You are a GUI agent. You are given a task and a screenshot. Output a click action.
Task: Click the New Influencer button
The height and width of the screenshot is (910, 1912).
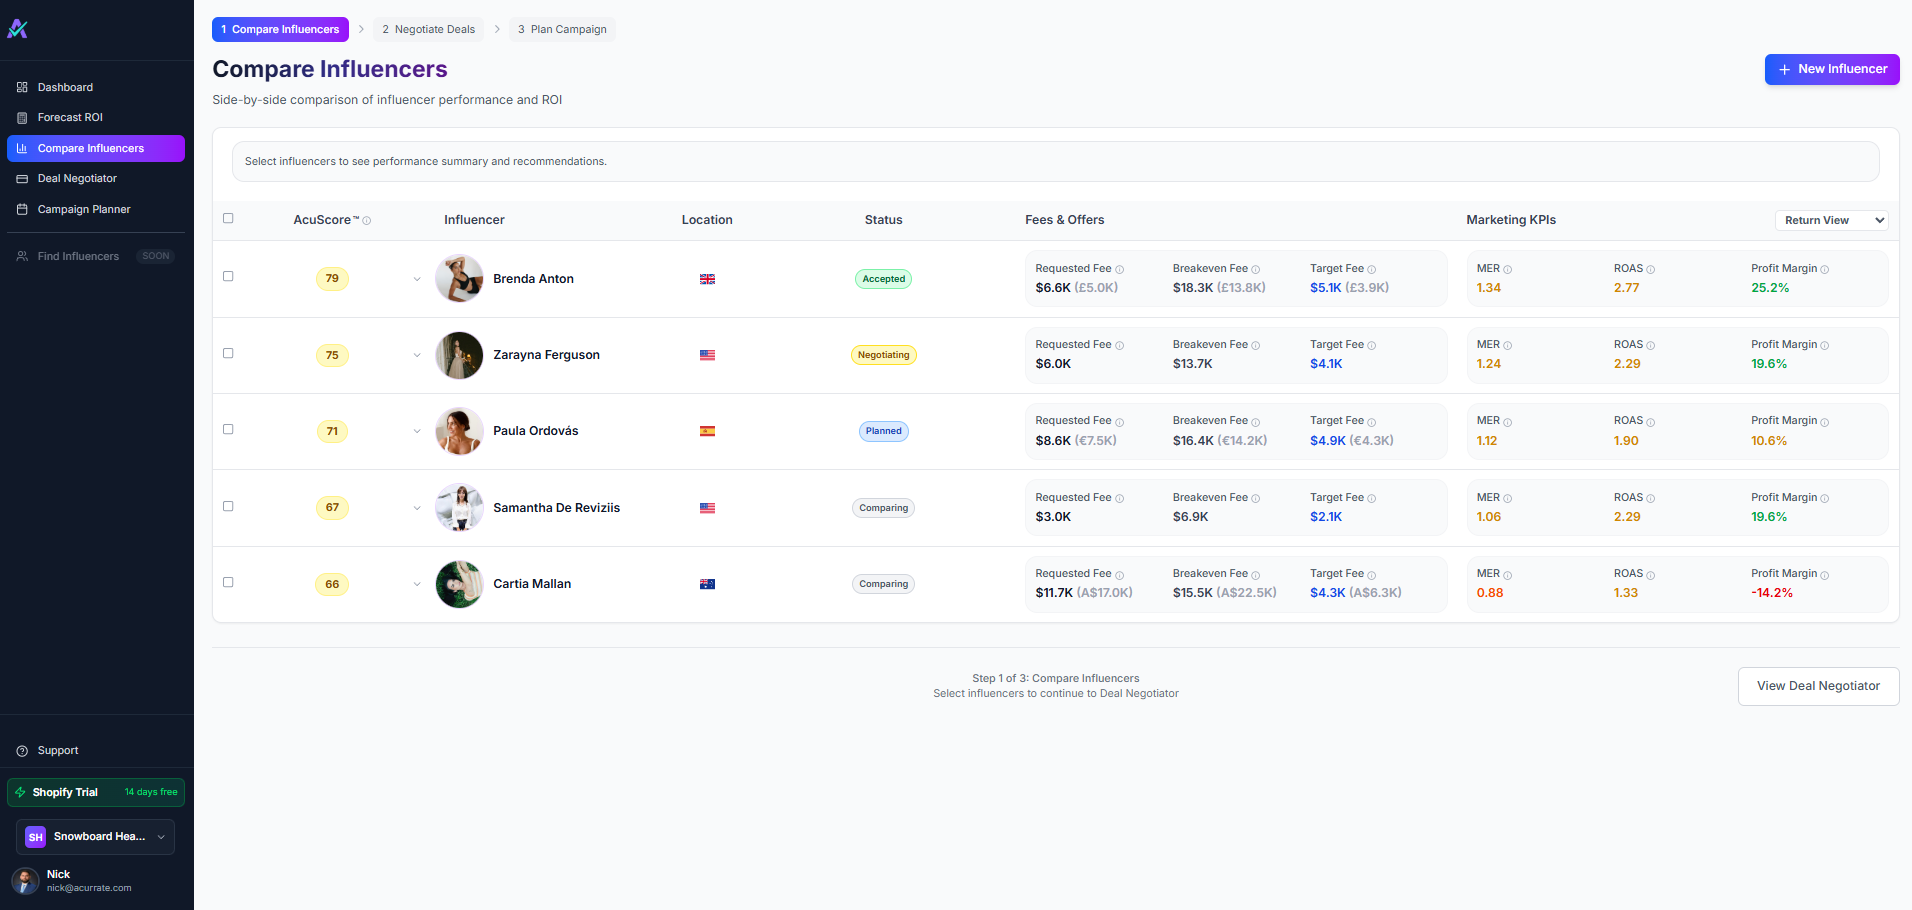click(x=1831, y=69)
